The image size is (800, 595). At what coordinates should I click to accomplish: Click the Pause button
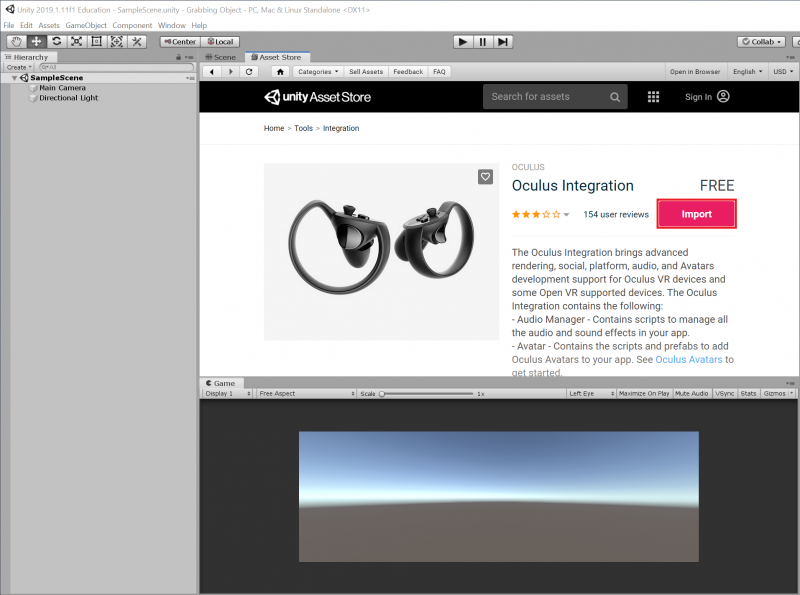pos(483,42)
